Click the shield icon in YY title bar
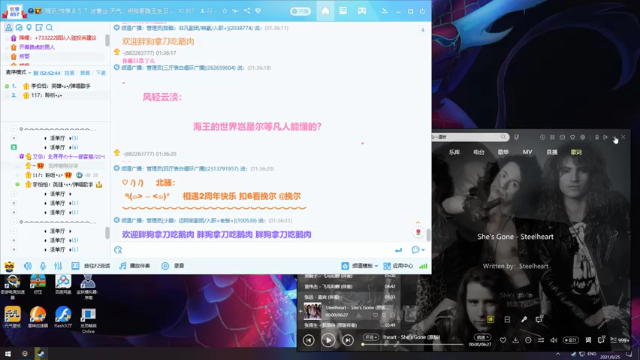This screenshot has width=640, height=360. pyautogui.click(x=258, y=11)
